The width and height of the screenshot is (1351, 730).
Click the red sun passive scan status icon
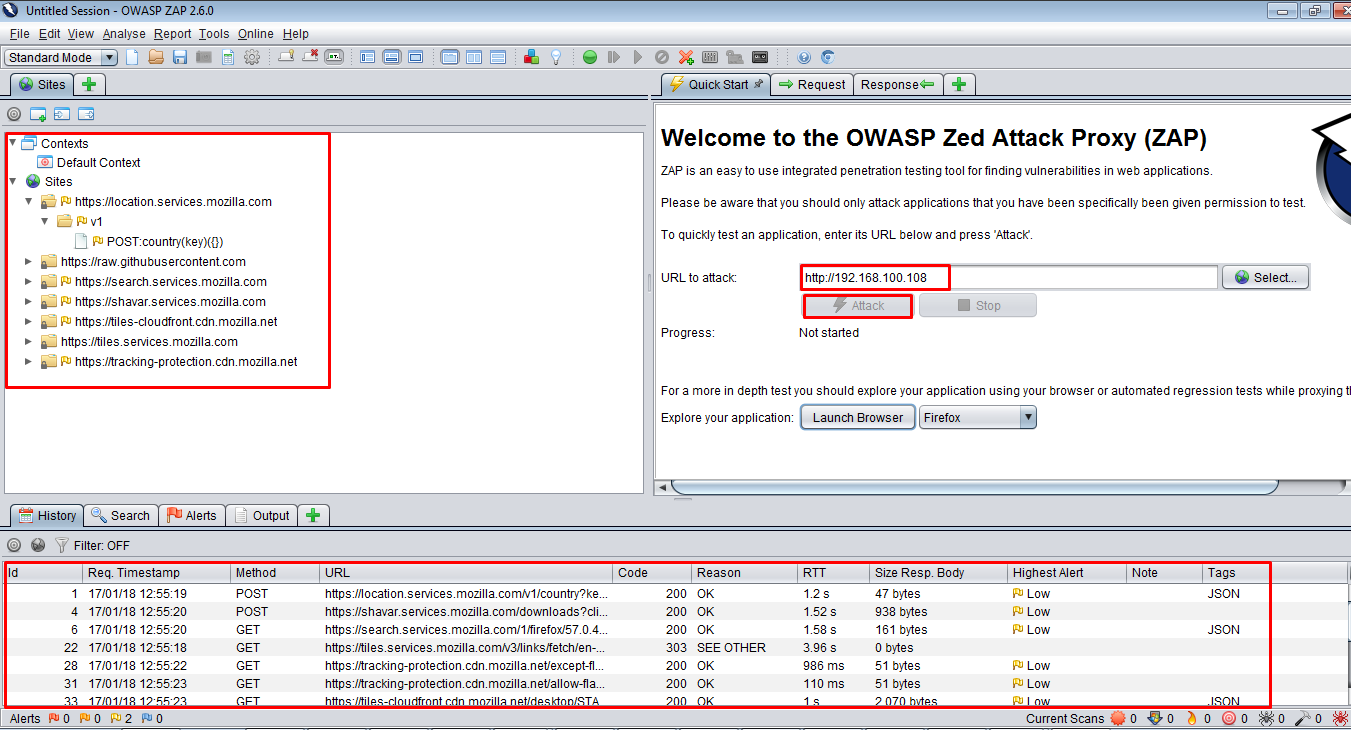tap(1118, 718)
